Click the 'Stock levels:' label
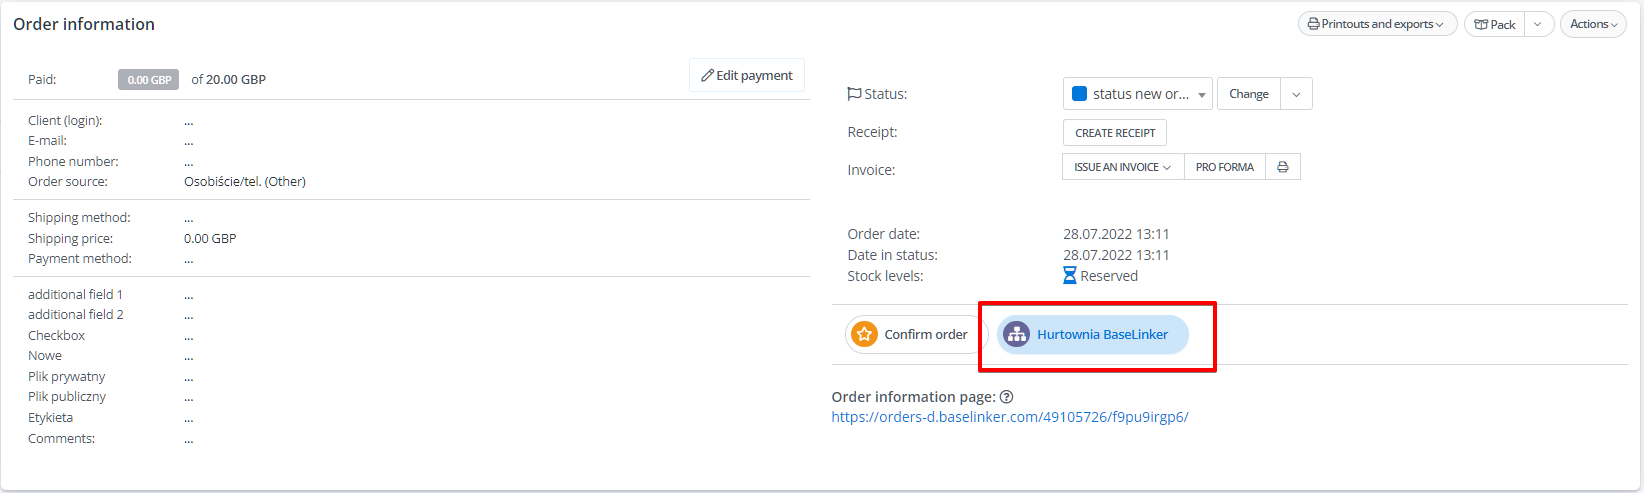 pyautogui.click(x=885, y=276)
